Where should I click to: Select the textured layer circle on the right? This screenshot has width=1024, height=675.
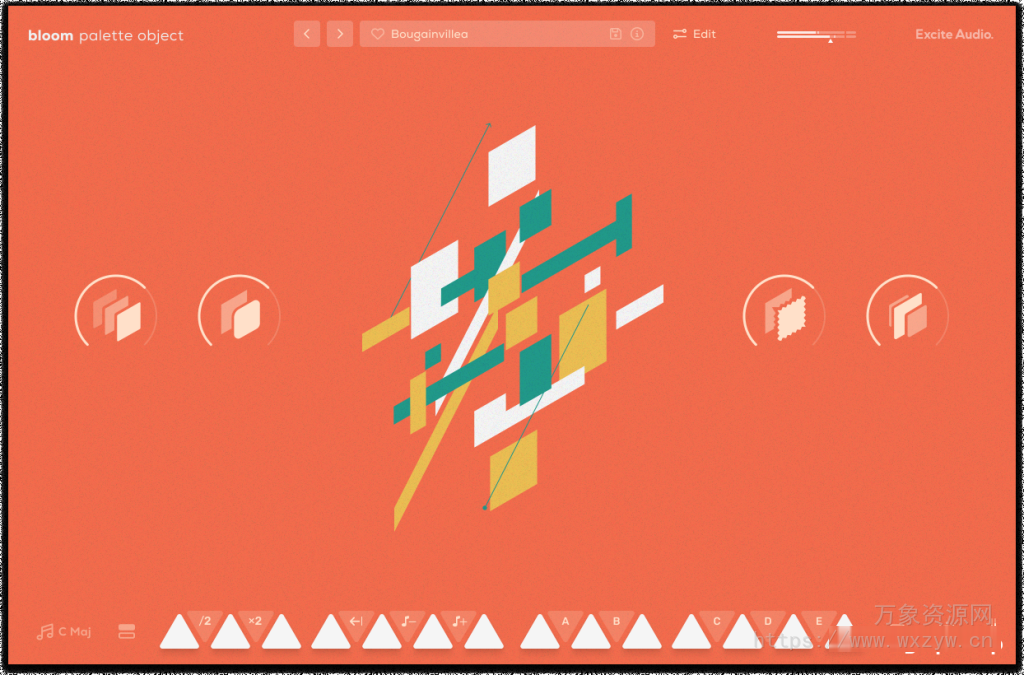[784, 313]
